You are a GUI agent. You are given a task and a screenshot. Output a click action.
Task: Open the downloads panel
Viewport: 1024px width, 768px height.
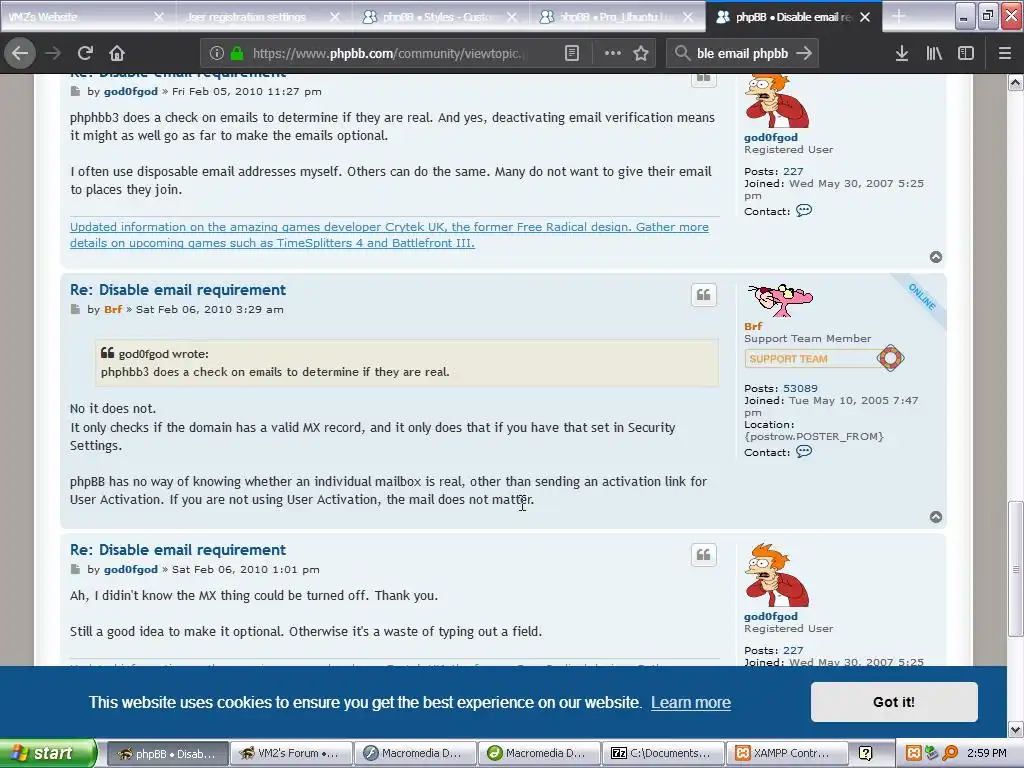tap(901, 53)
